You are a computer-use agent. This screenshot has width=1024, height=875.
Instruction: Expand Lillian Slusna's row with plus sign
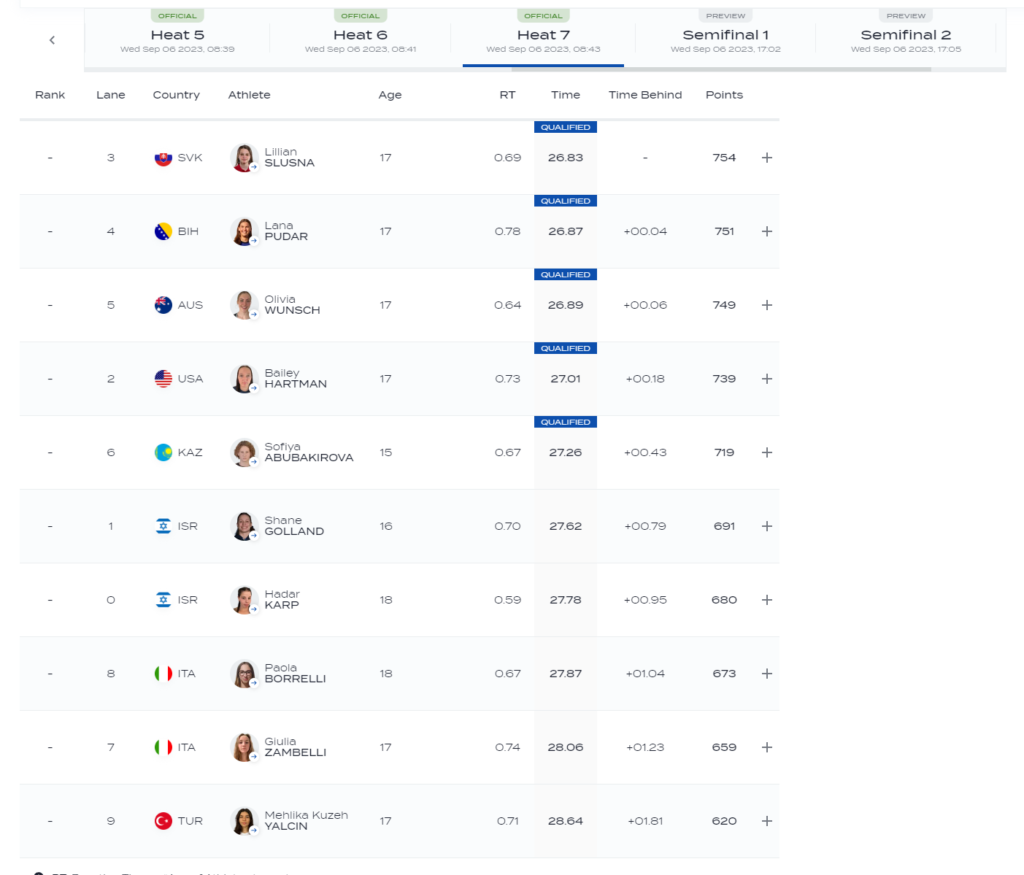767,158
